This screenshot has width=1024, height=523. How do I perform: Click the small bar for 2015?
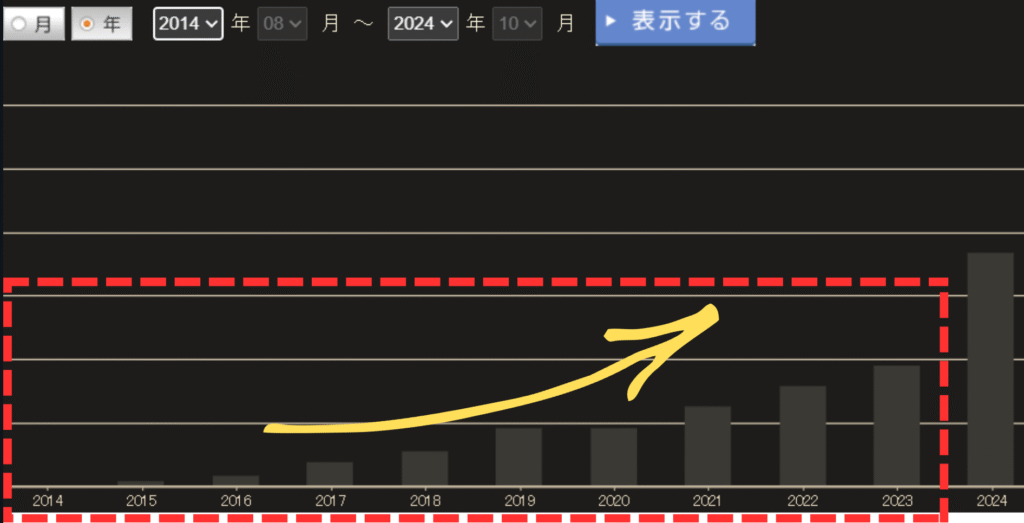(141, 483)
